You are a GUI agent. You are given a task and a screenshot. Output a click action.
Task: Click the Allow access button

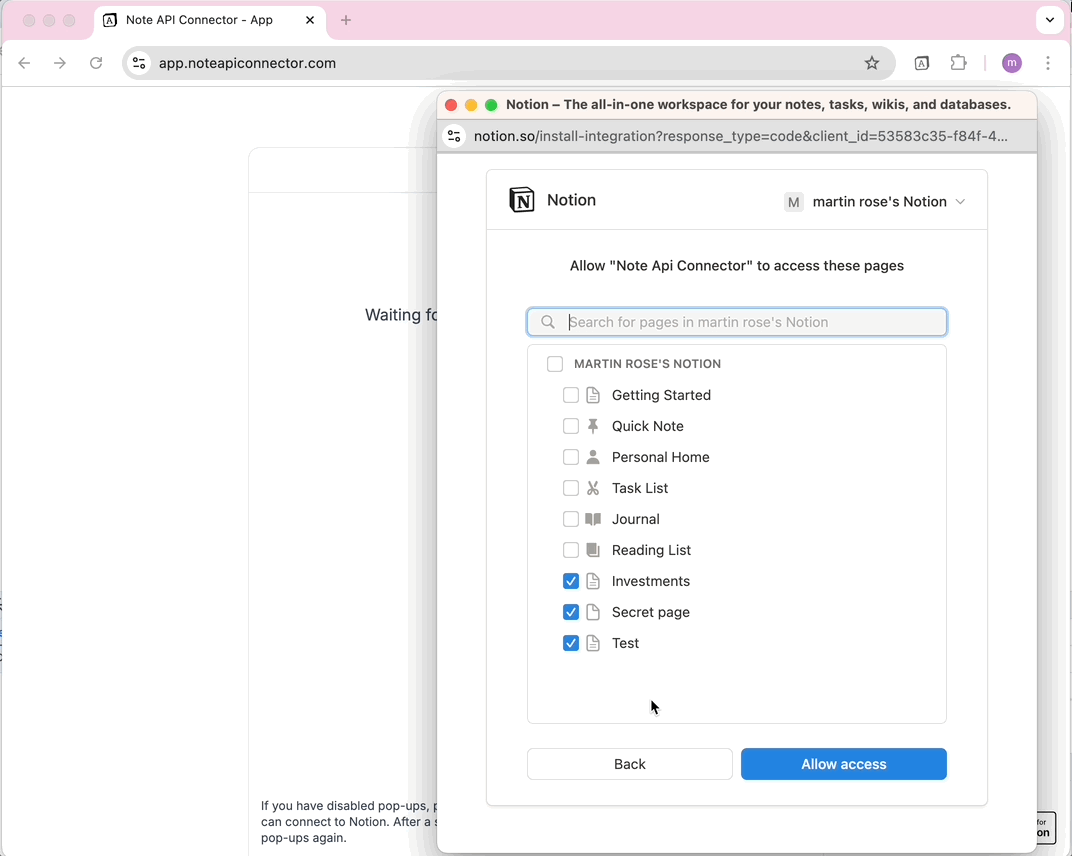[x=843, y=763]
